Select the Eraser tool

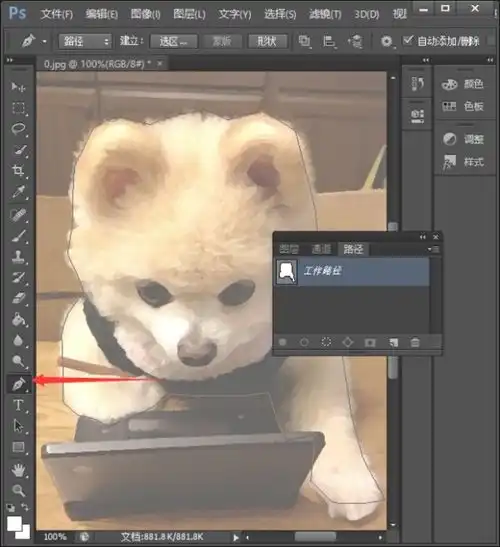(x=18, y=299)
